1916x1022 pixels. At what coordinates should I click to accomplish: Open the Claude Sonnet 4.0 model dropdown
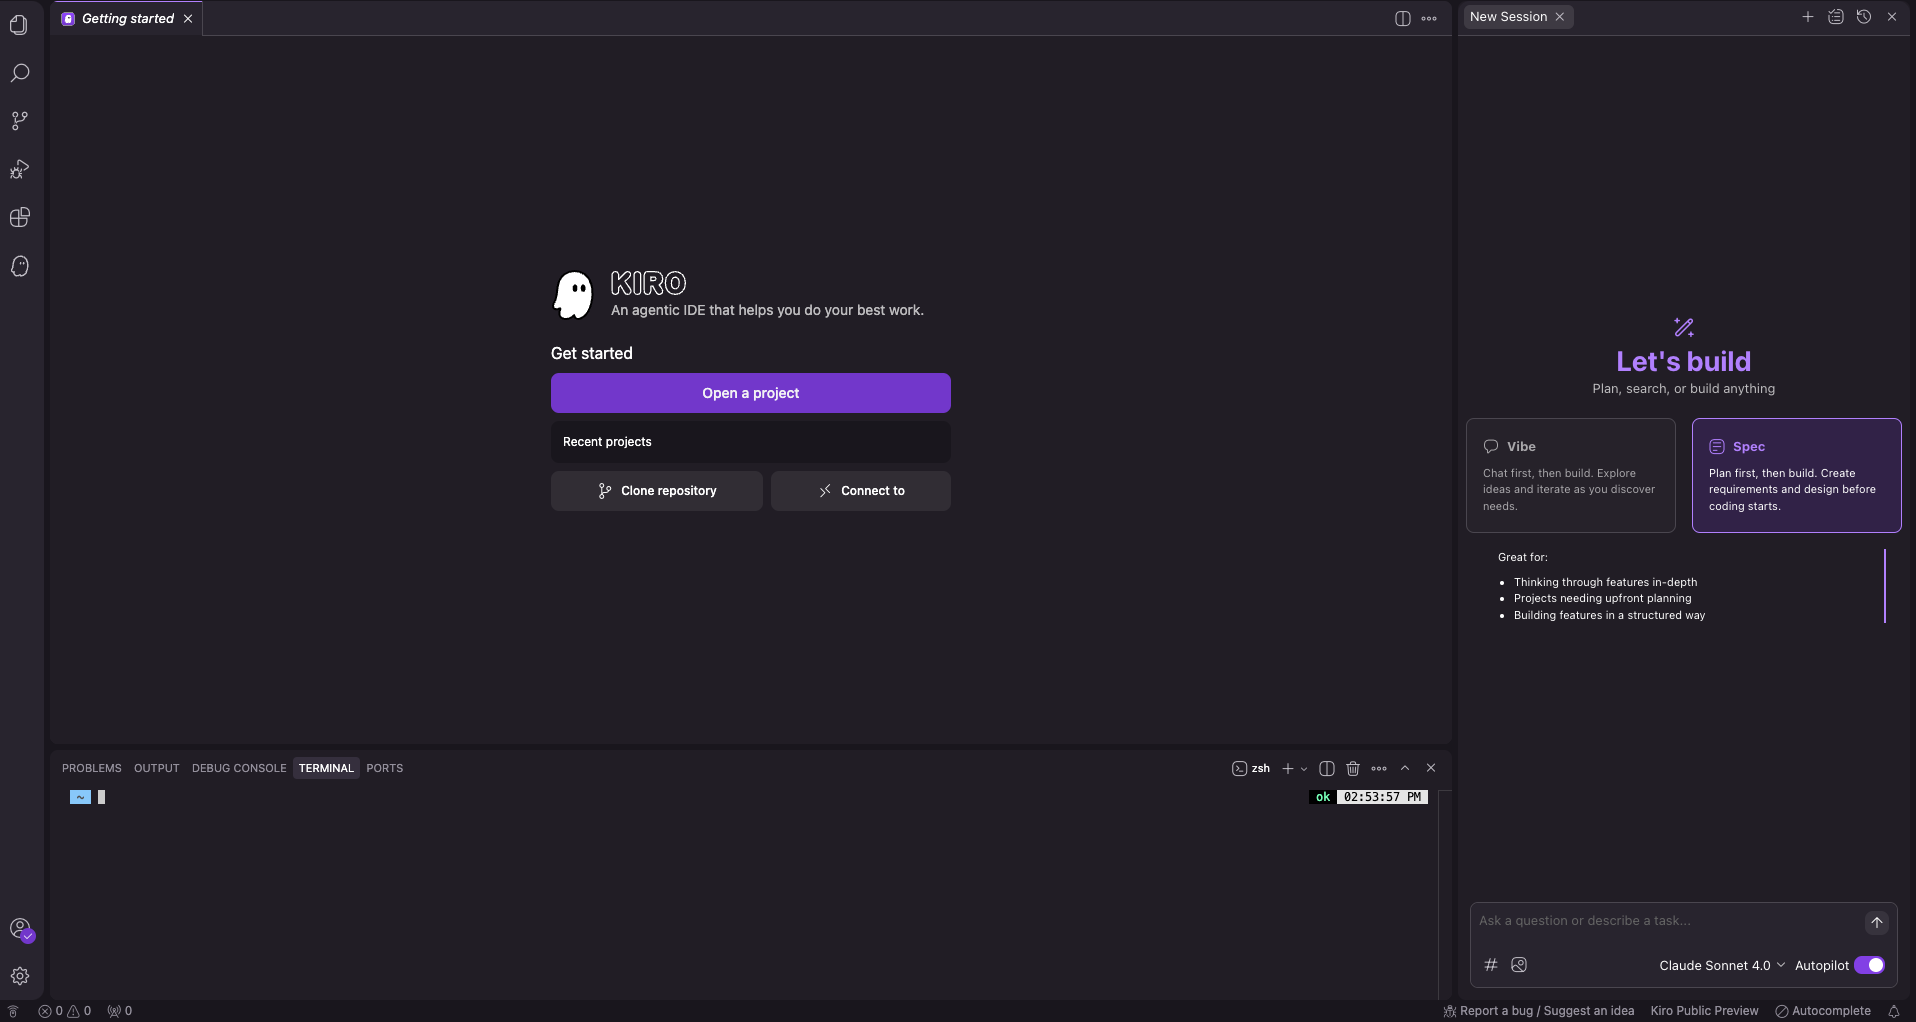coord(1722,965)
